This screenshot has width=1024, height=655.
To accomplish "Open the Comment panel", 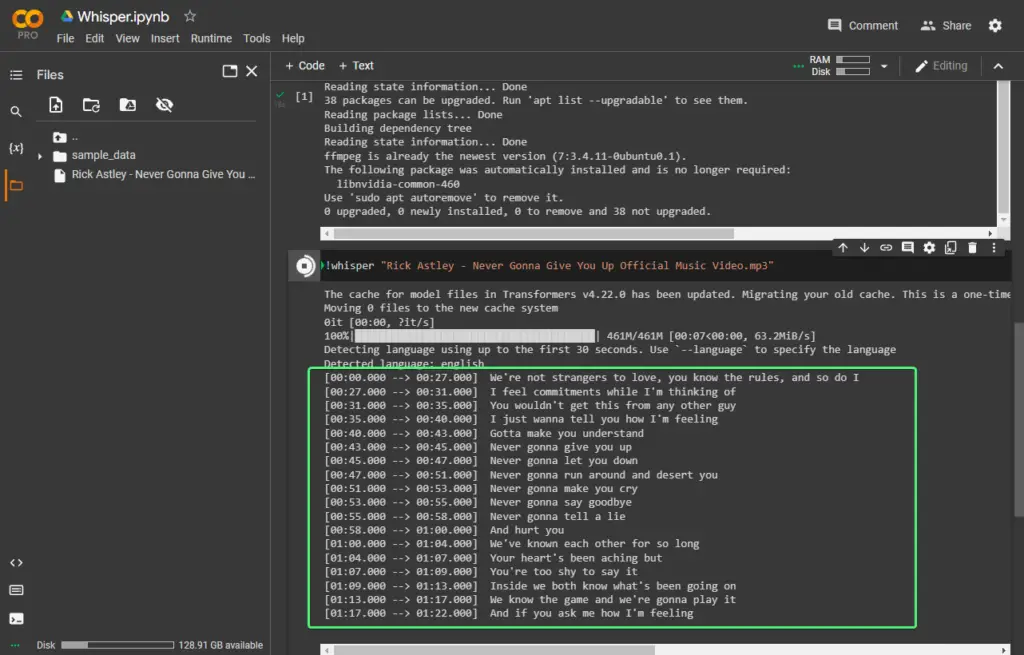I will (x=863, y=25).
